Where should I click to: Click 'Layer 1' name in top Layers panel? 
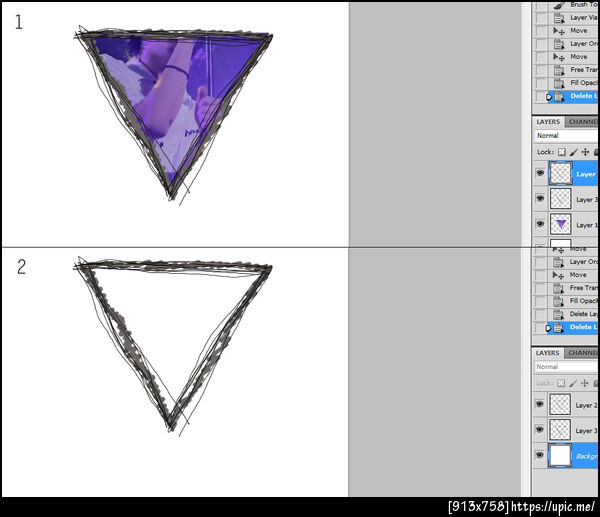point(586,225)
